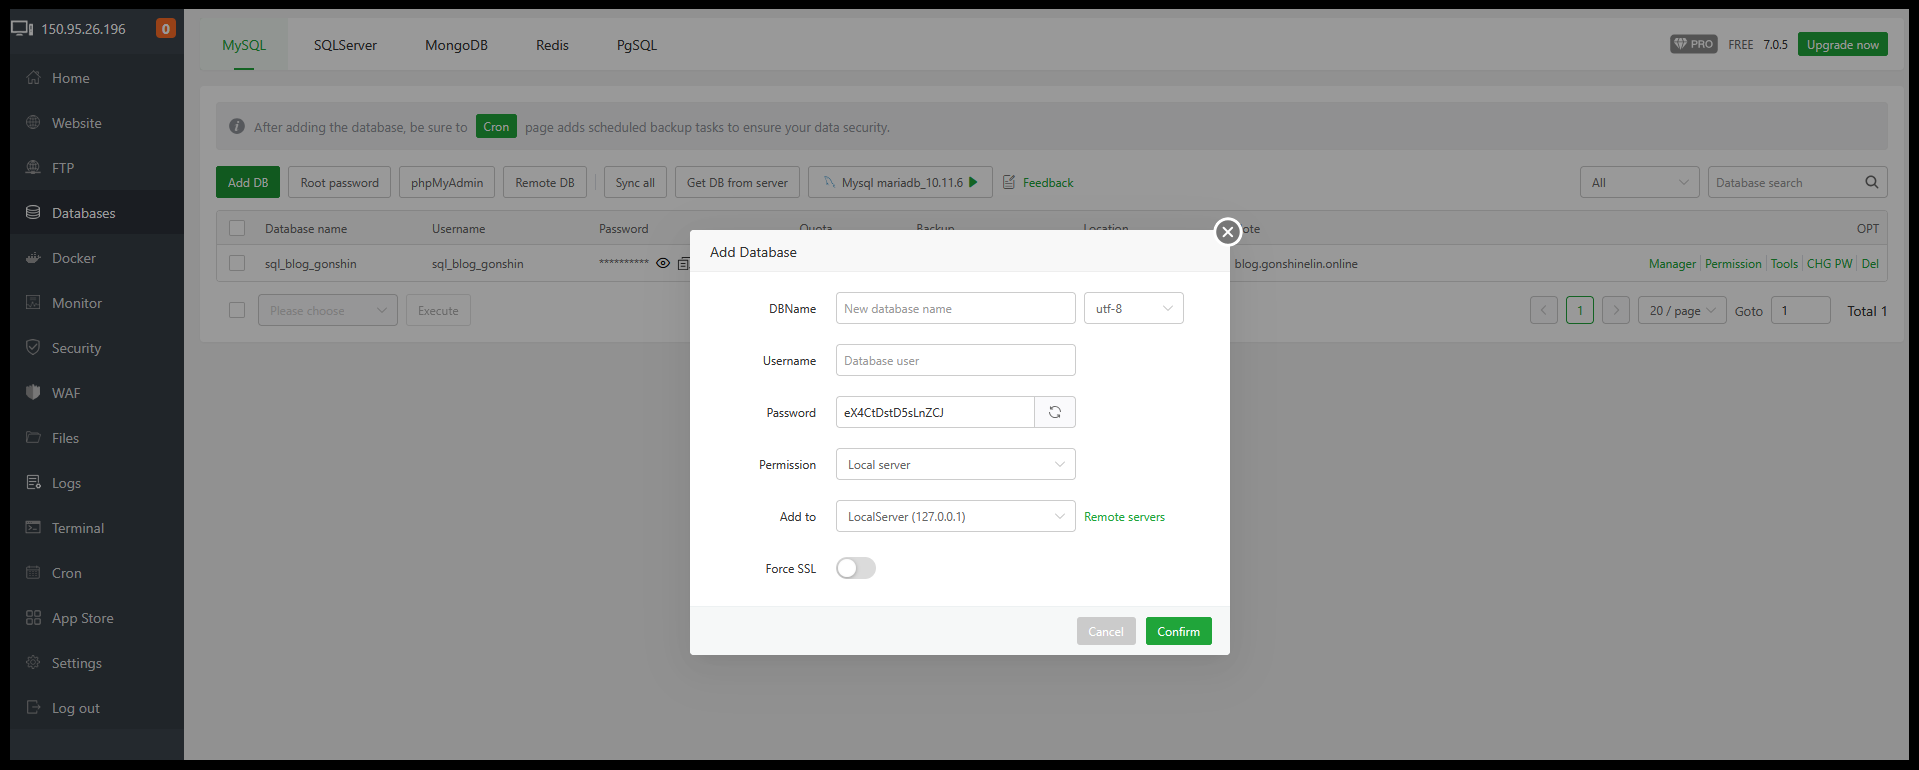Click the Add DB button
This screenshot has height=770, width=1919.
(248, 182)
